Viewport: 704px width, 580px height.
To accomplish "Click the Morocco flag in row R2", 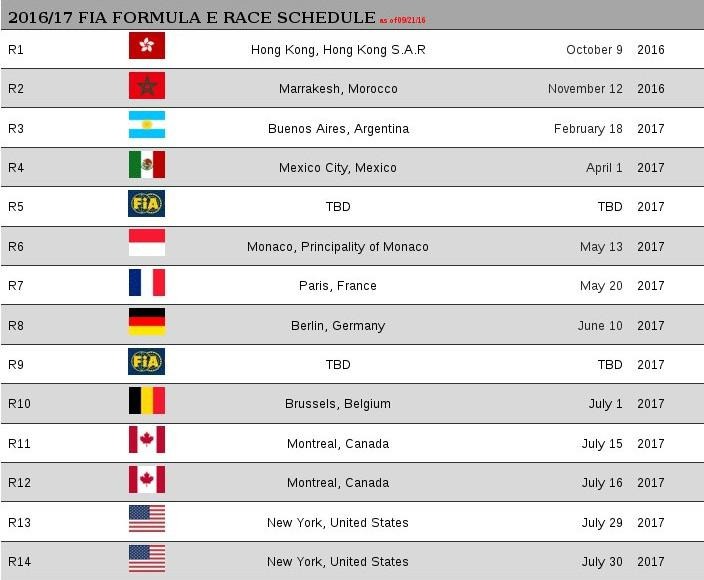I will pyautogui.click(x=147, y=85).
